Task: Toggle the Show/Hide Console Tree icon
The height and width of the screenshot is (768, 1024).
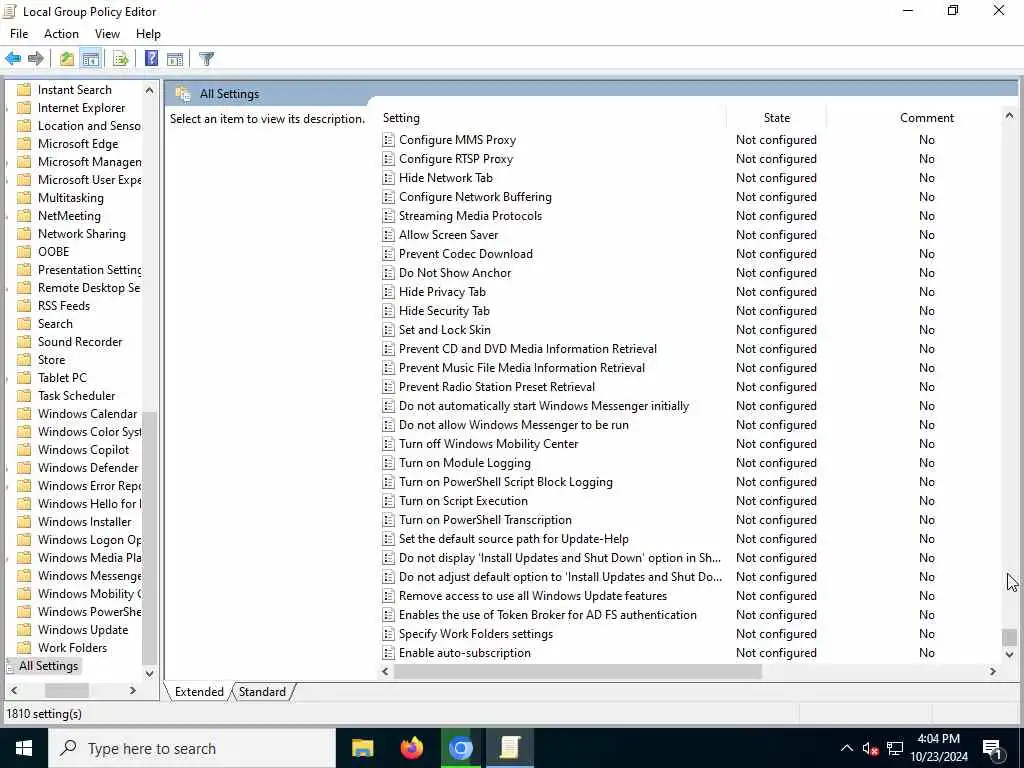Action: coord(91,59)
